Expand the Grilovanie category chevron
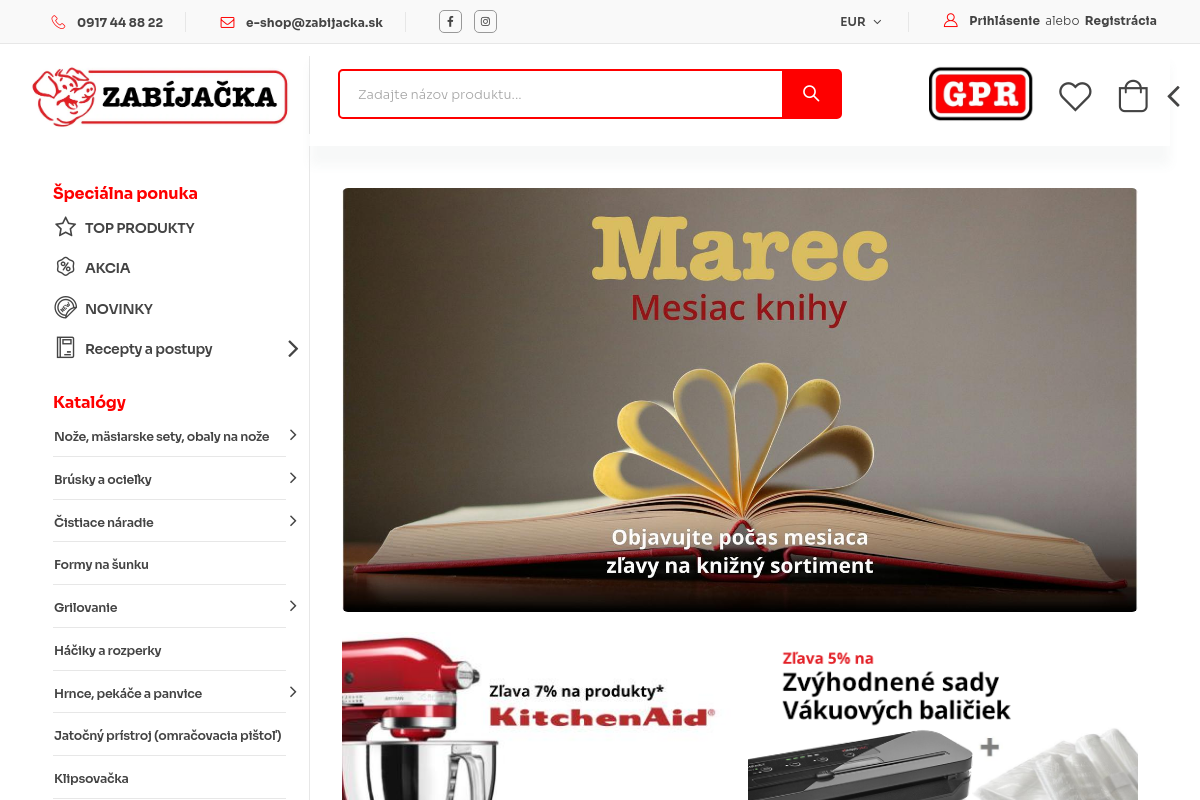 [293, 606]
